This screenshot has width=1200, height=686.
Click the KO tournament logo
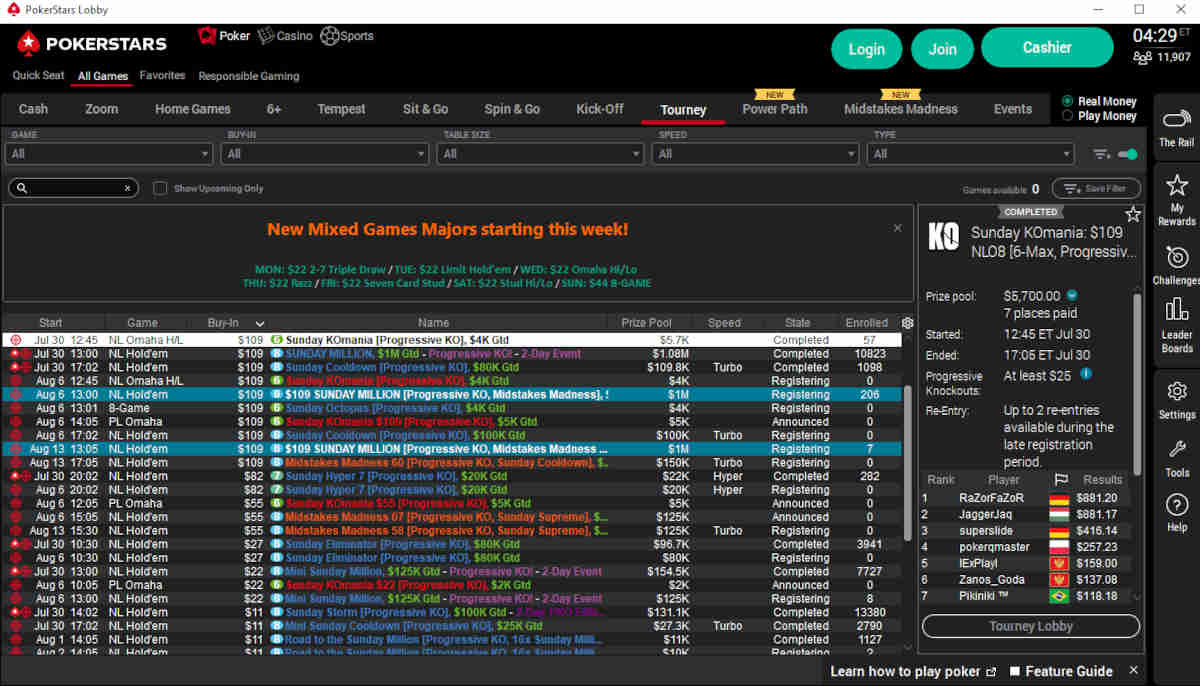(x=944, y=236)
